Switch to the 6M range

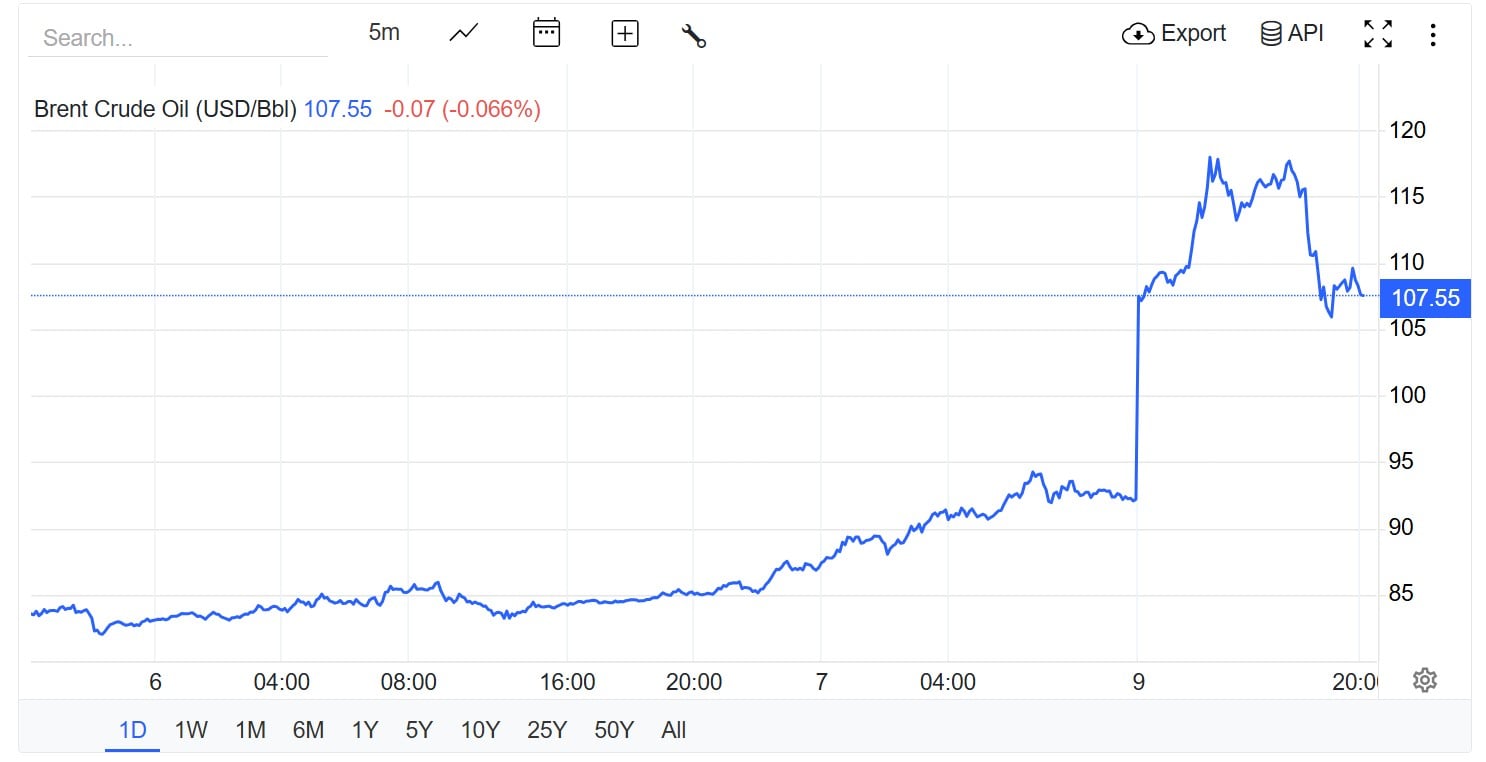308,730
